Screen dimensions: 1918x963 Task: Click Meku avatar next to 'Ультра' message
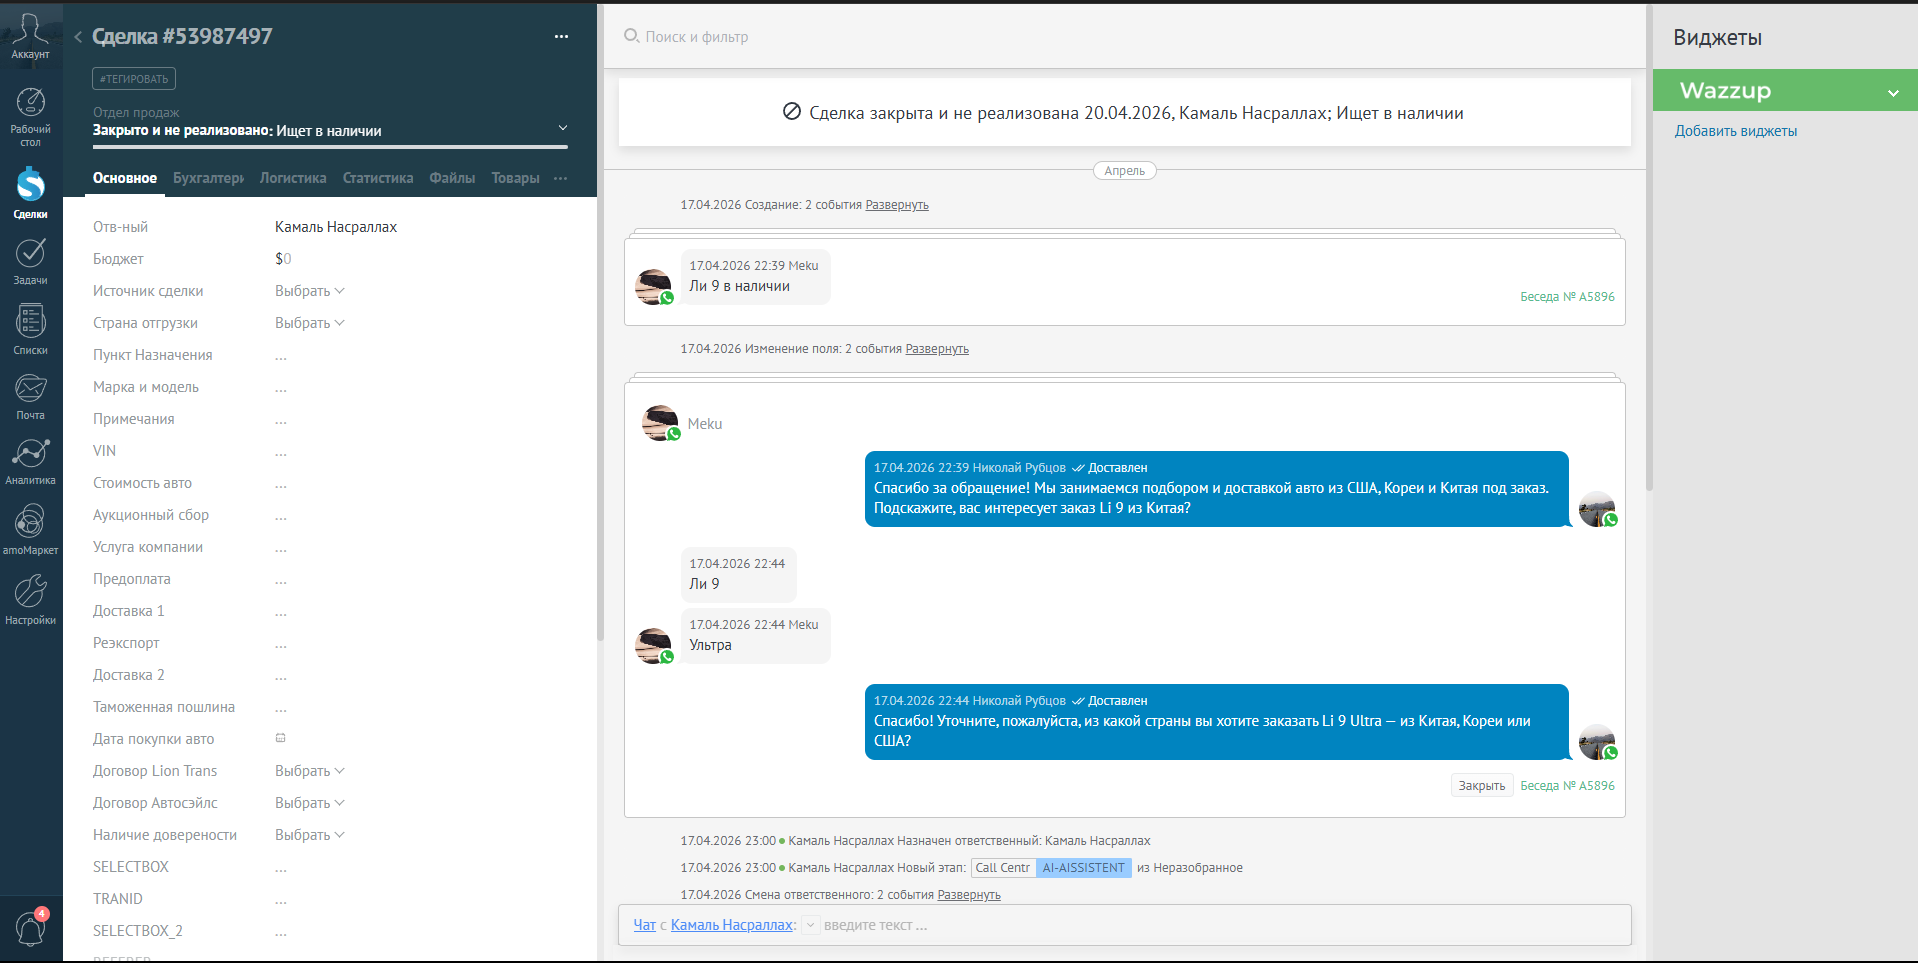coord(654,646)
